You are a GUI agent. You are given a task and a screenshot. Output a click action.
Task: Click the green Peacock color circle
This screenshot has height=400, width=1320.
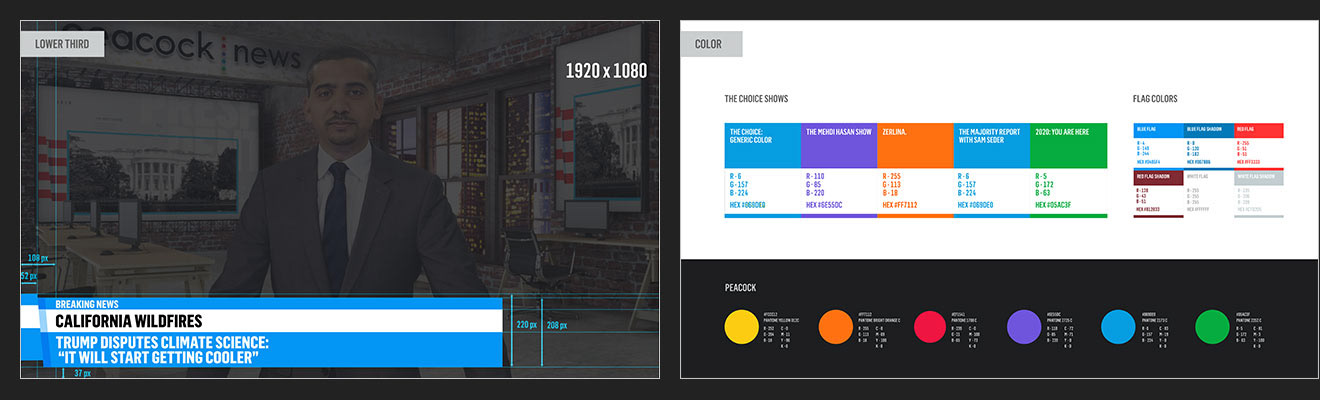coord(1213,327)
